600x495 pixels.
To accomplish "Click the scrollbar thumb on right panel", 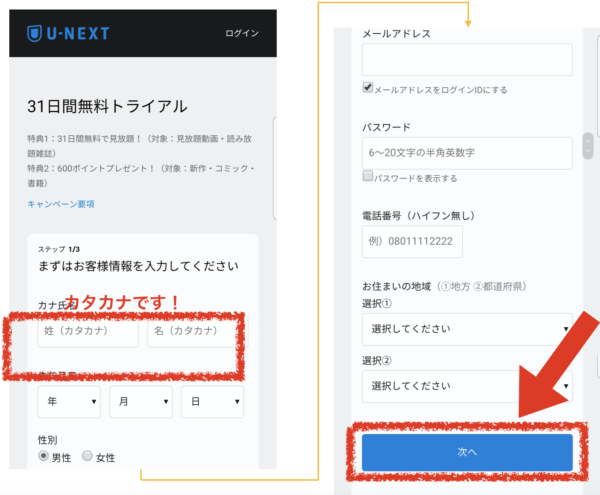I will (x=588, y=146).
